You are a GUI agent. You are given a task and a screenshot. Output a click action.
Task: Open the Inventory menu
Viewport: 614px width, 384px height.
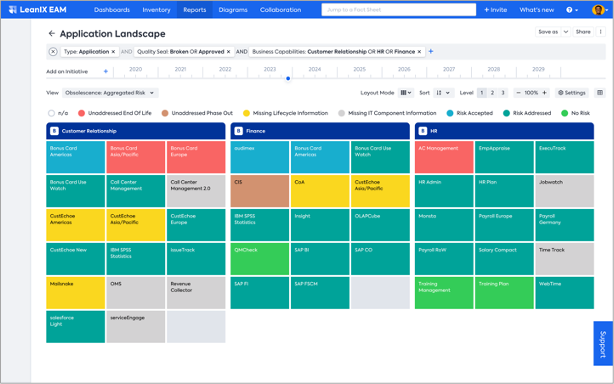point(156,10)
